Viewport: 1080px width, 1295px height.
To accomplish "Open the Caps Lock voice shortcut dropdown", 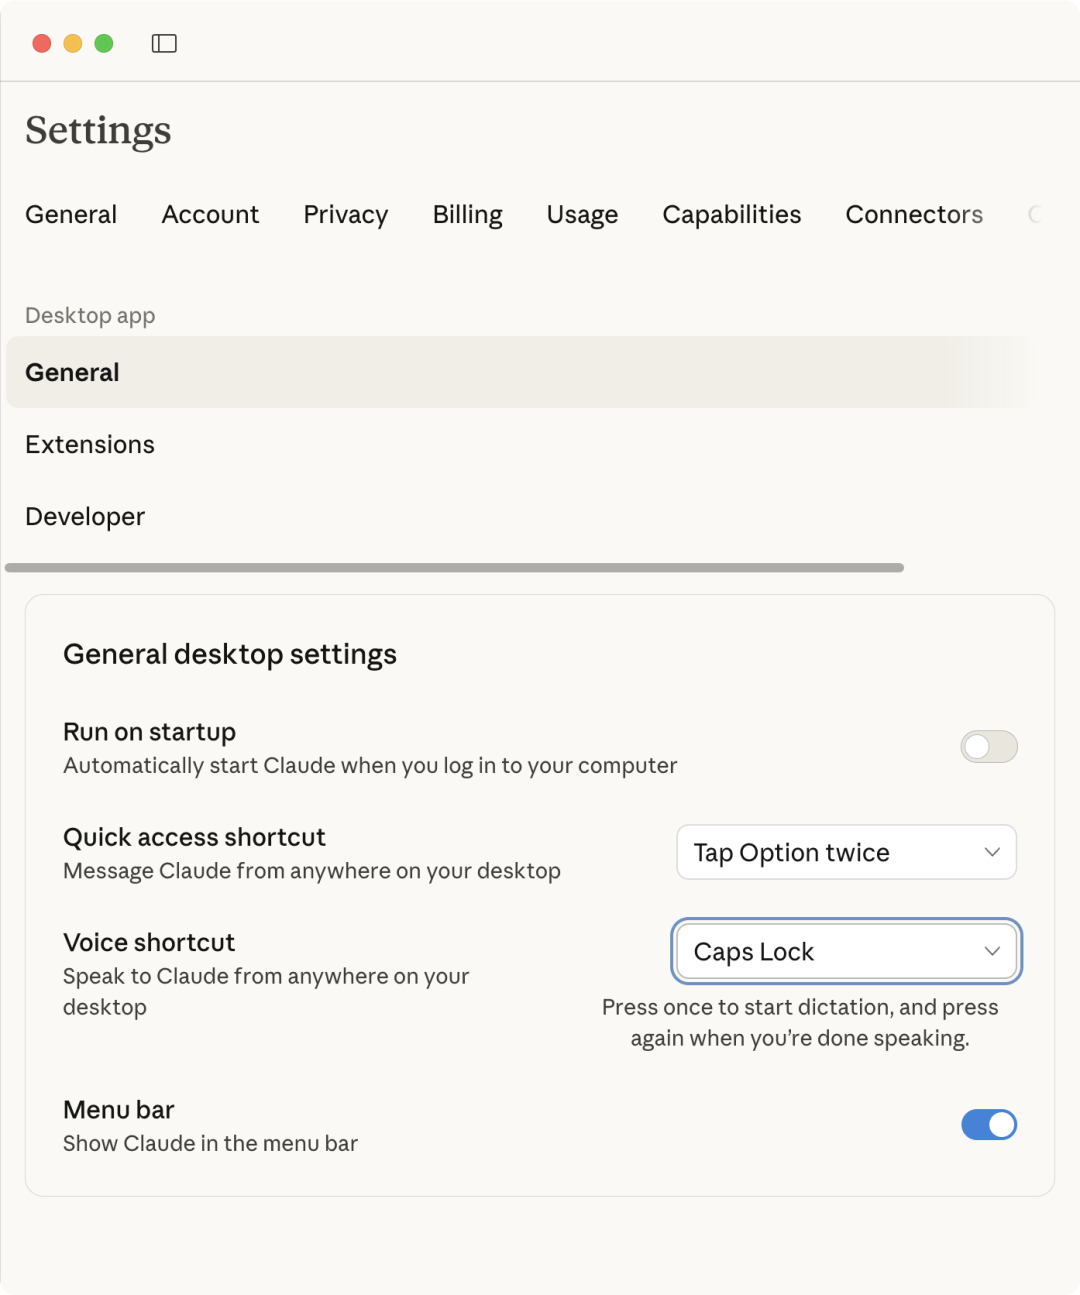I will 846,951.
